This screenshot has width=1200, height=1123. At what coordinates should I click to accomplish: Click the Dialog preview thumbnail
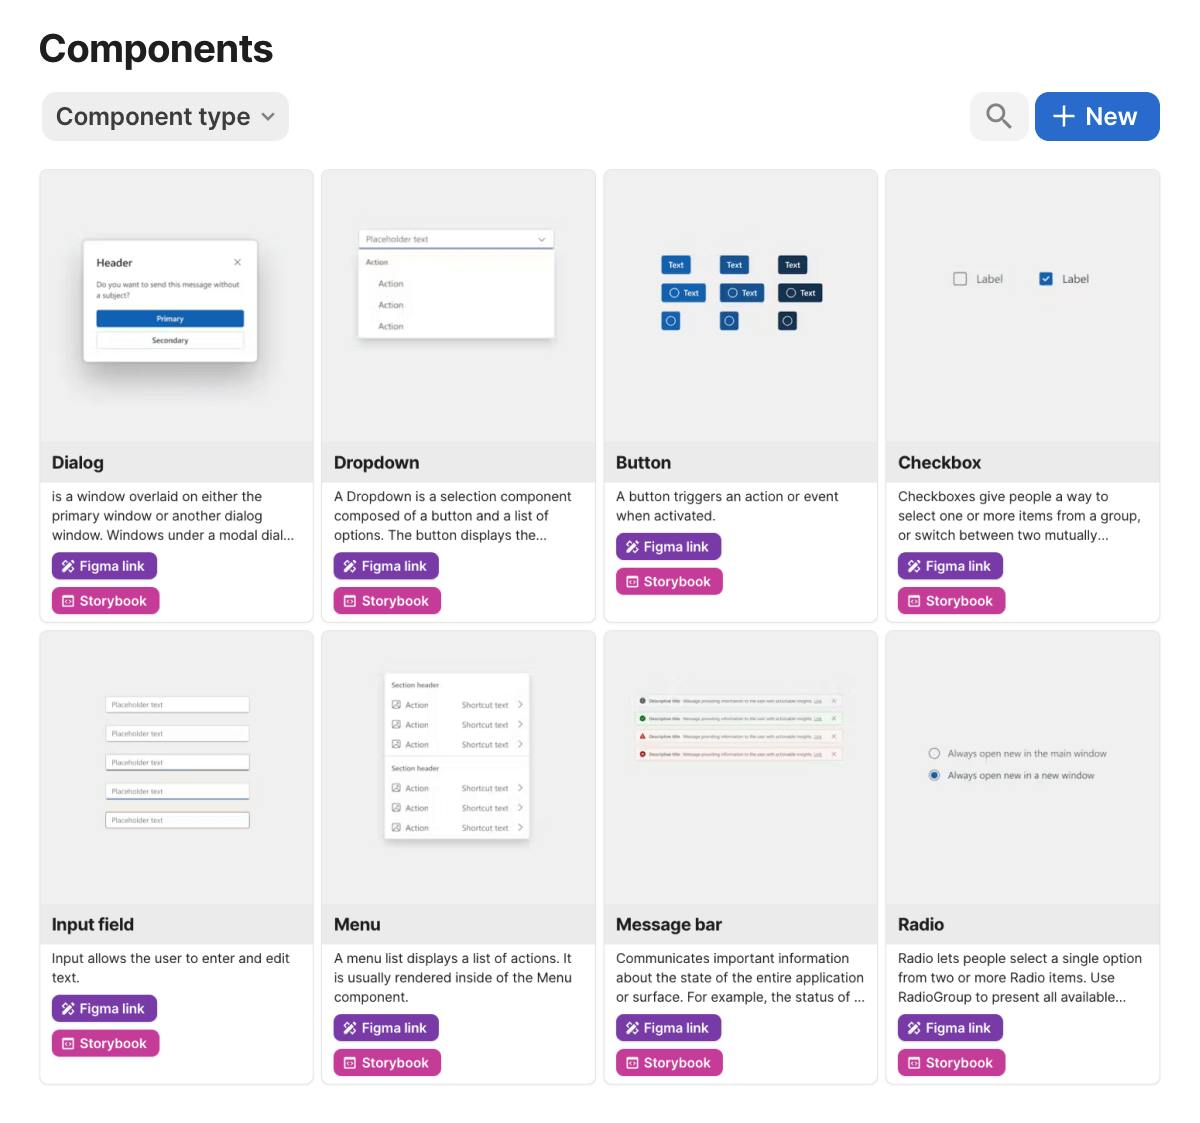tap(170, 301)
